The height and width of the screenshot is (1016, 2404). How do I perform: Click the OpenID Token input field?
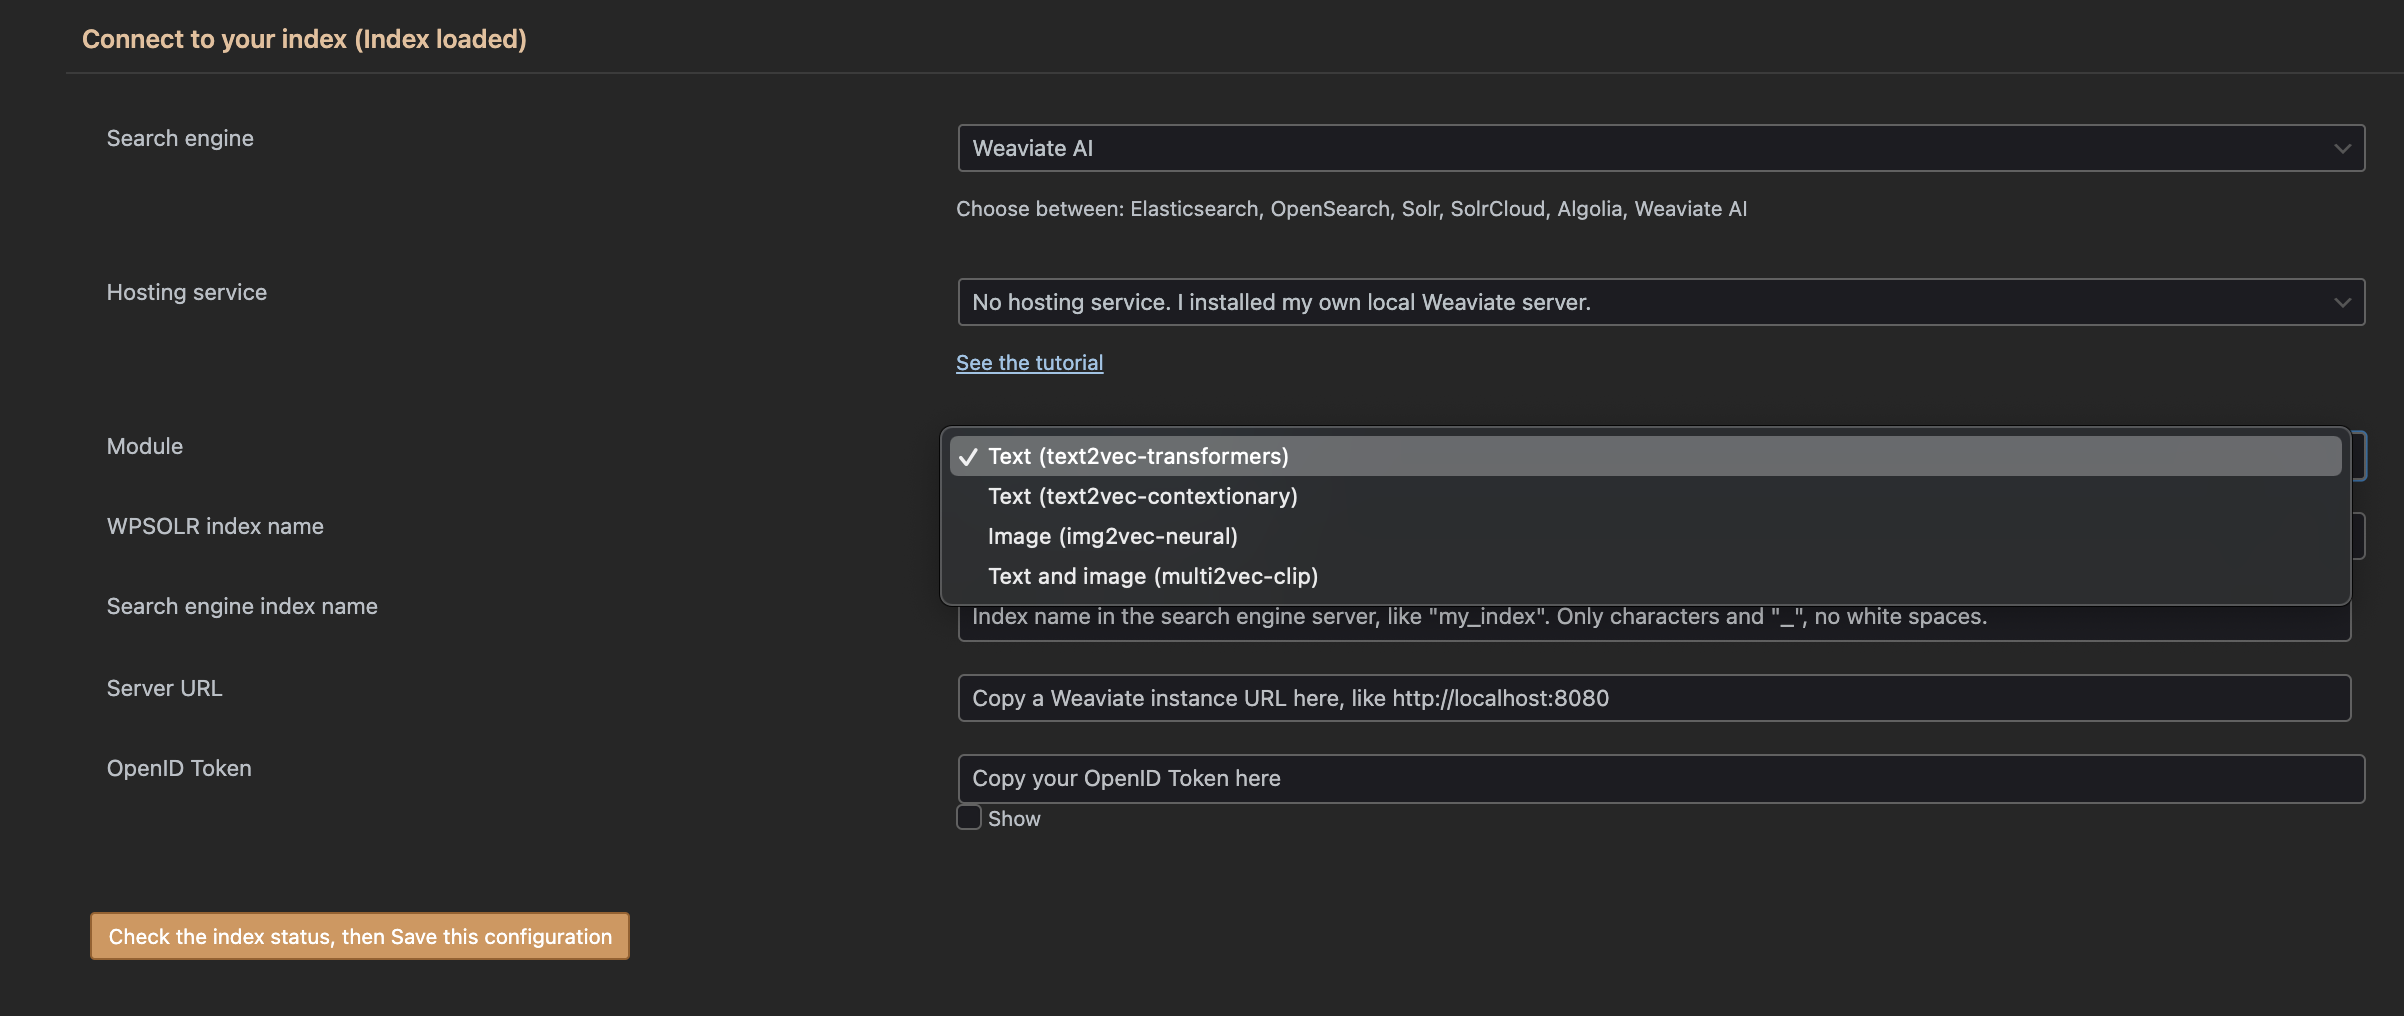coord(1660,777)
